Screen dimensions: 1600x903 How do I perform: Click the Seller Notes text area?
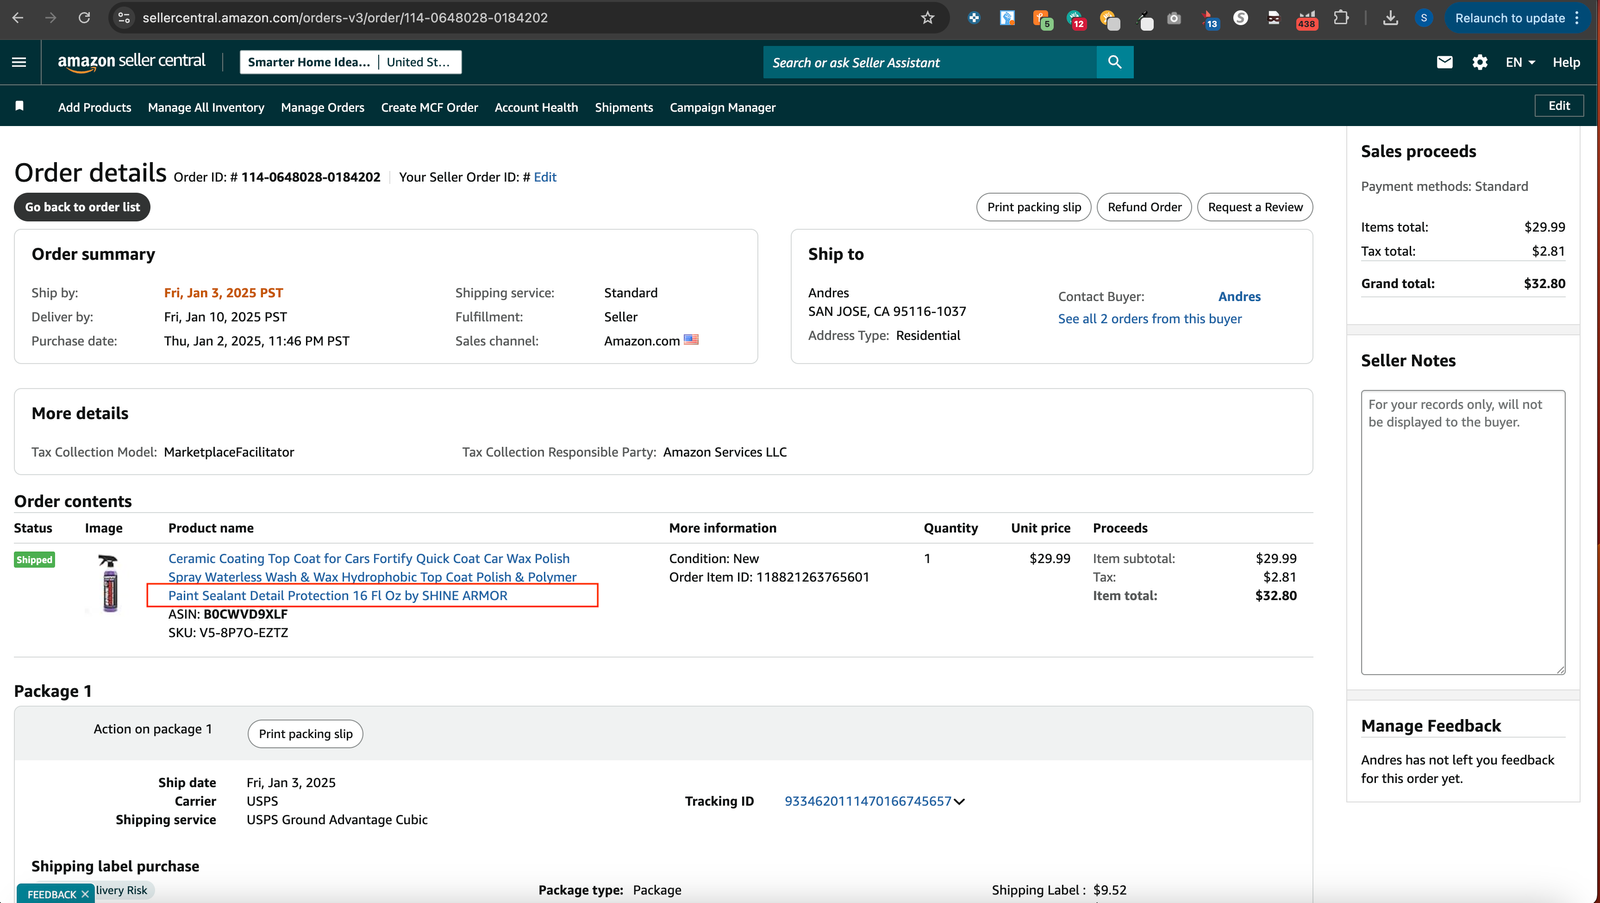point(1463,532)
